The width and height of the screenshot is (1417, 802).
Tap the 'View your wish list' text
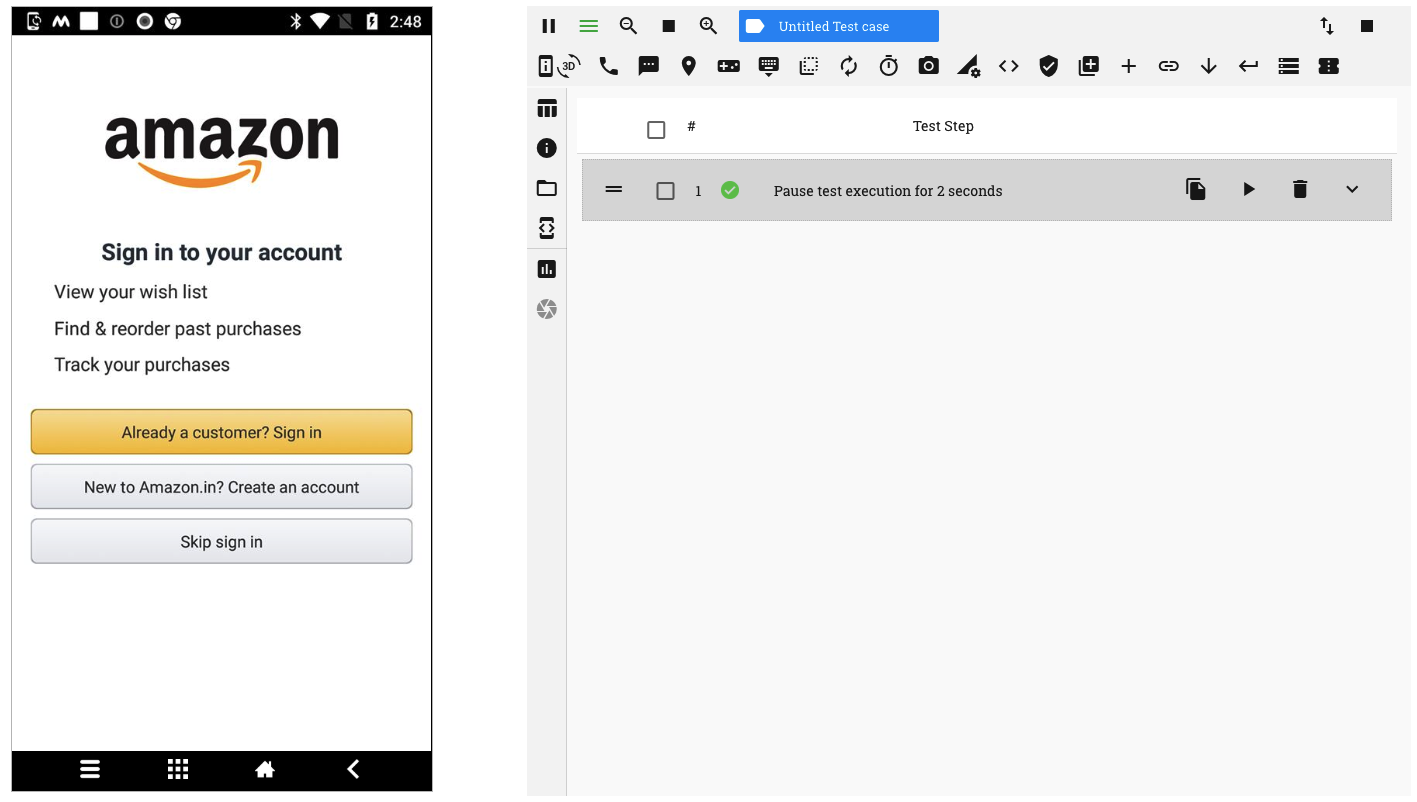coord(131,292)
